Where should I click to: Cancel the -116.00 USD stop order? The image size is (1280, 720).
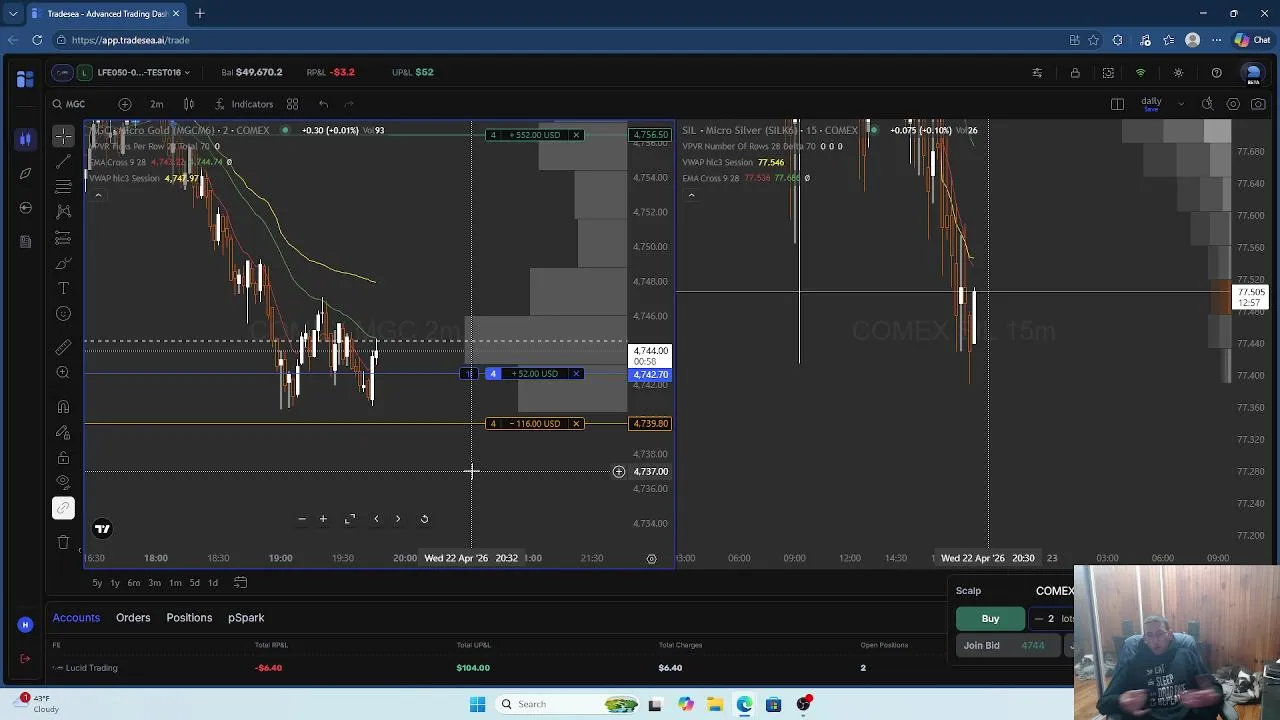[576, 424]
